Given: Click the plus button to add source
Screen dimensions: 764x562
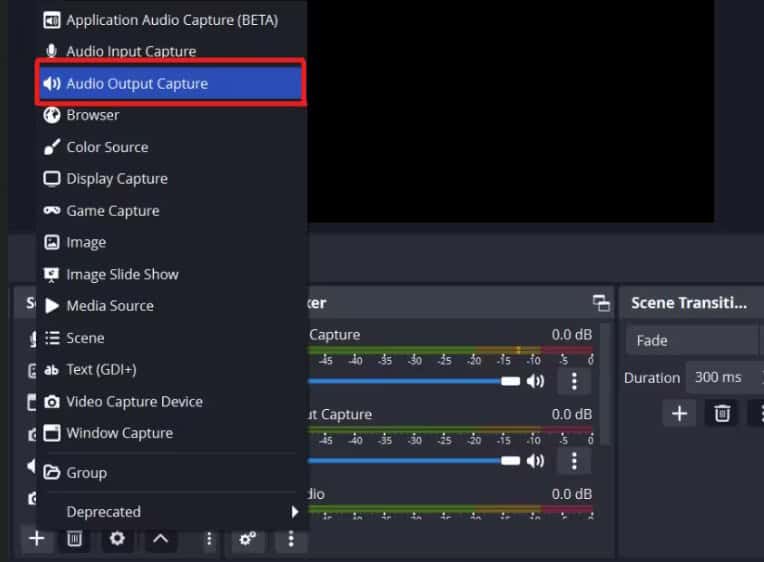Looking at the screenshot, I should [x=37, y=539].
